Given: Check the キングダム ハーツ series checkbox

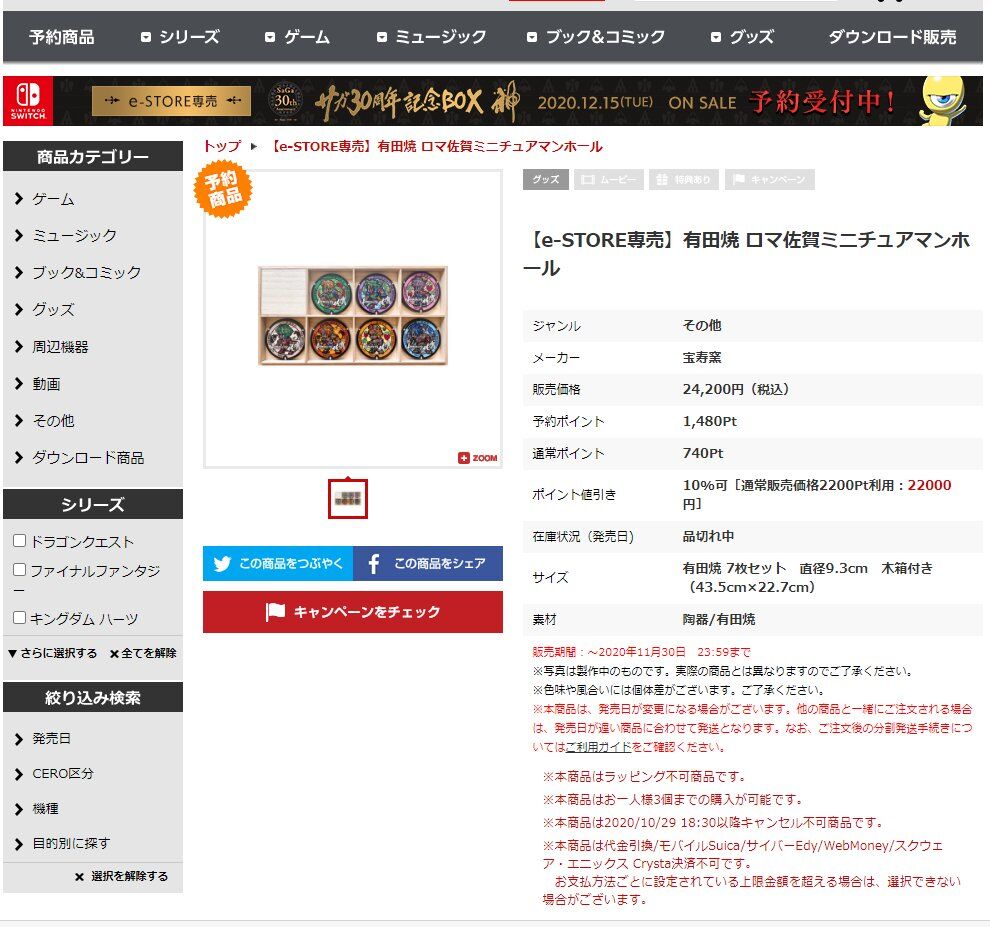Looking at the screenshot, I should 20,617.
